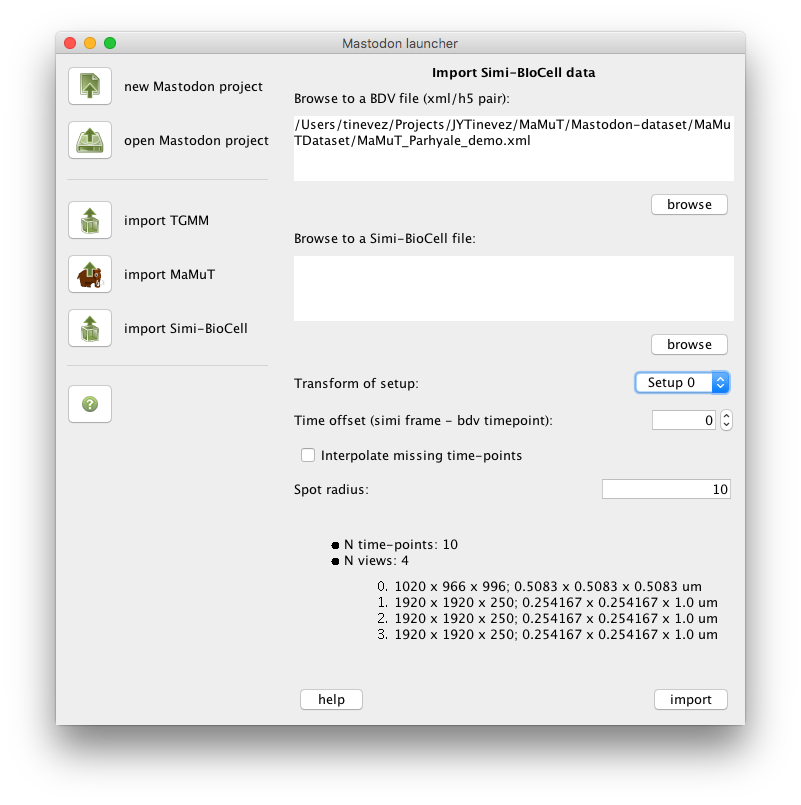The width and height of the screenshot is (801, 805).
Task: Decrease time offset with stepper down arrow
Action: tap(726, 426)
